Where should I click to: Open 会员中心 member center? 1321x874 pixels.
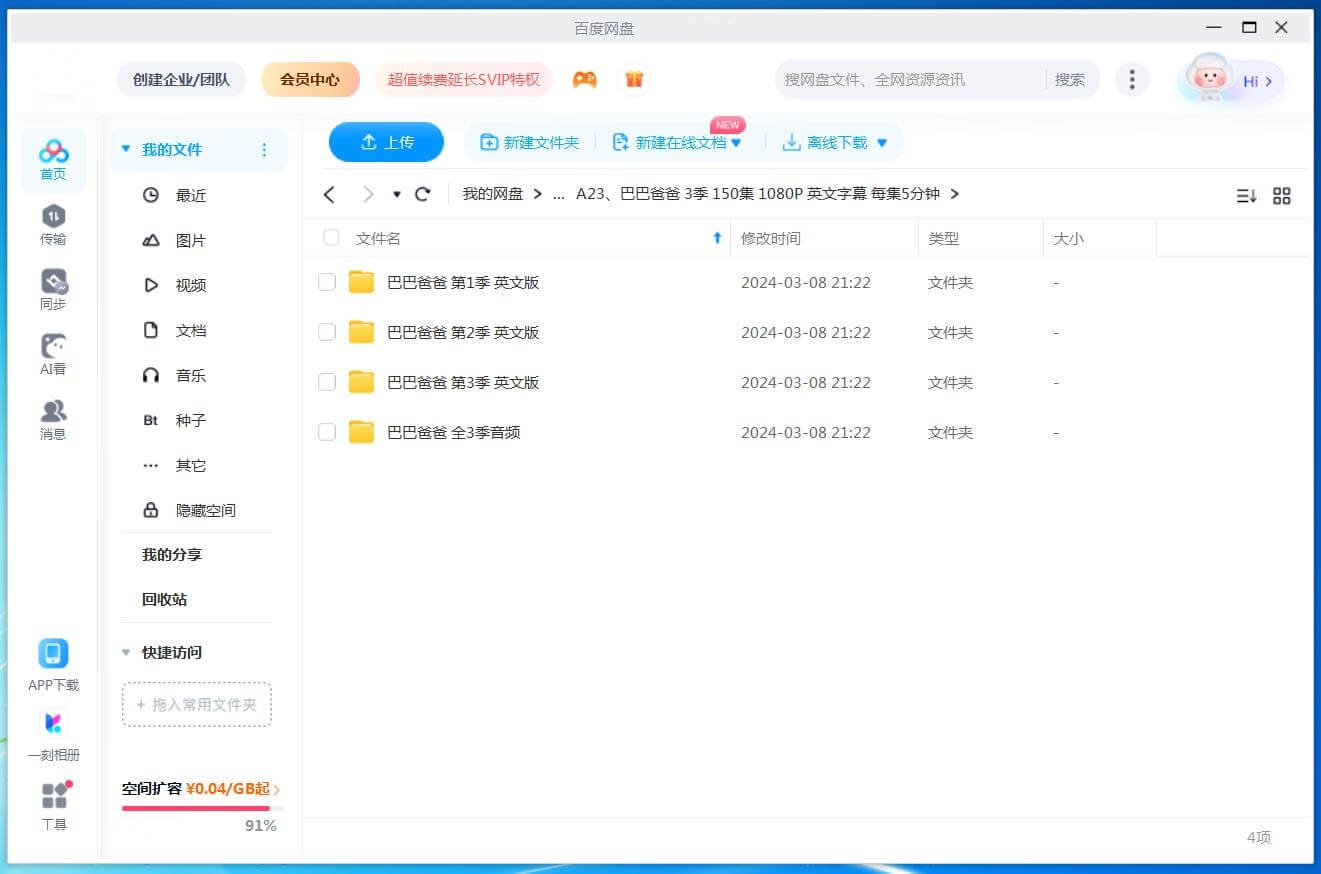point(310,79)
